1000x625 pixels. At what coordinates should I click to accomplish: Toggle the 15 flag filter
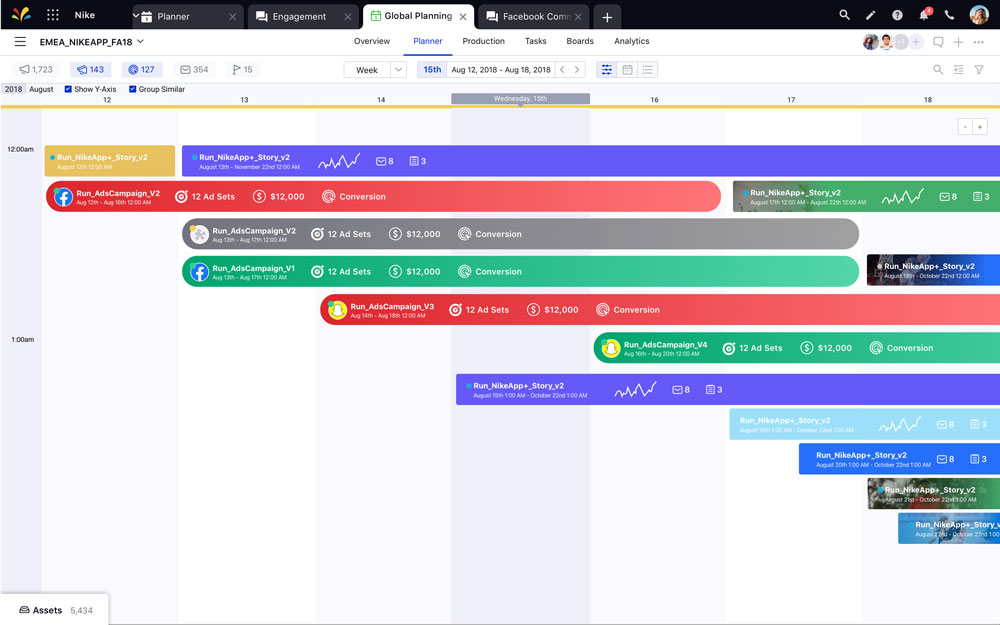click(x=242, y=70)
